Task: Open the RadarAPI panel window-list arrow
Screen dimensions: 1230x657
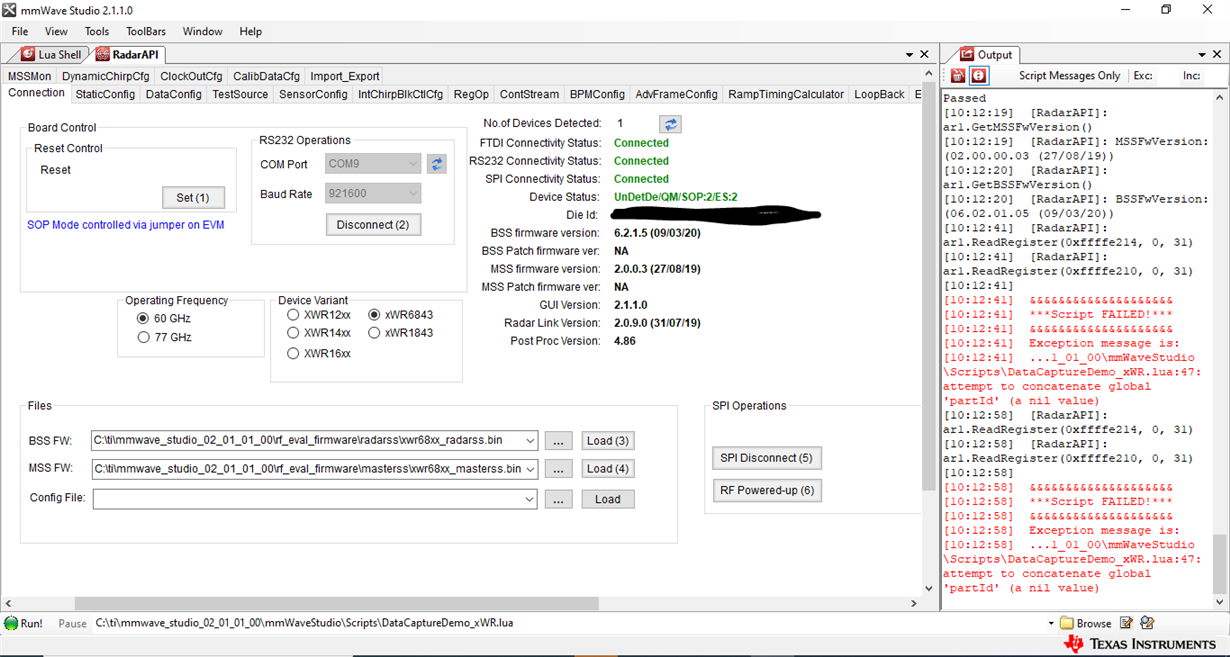Action: coord(909,55)
